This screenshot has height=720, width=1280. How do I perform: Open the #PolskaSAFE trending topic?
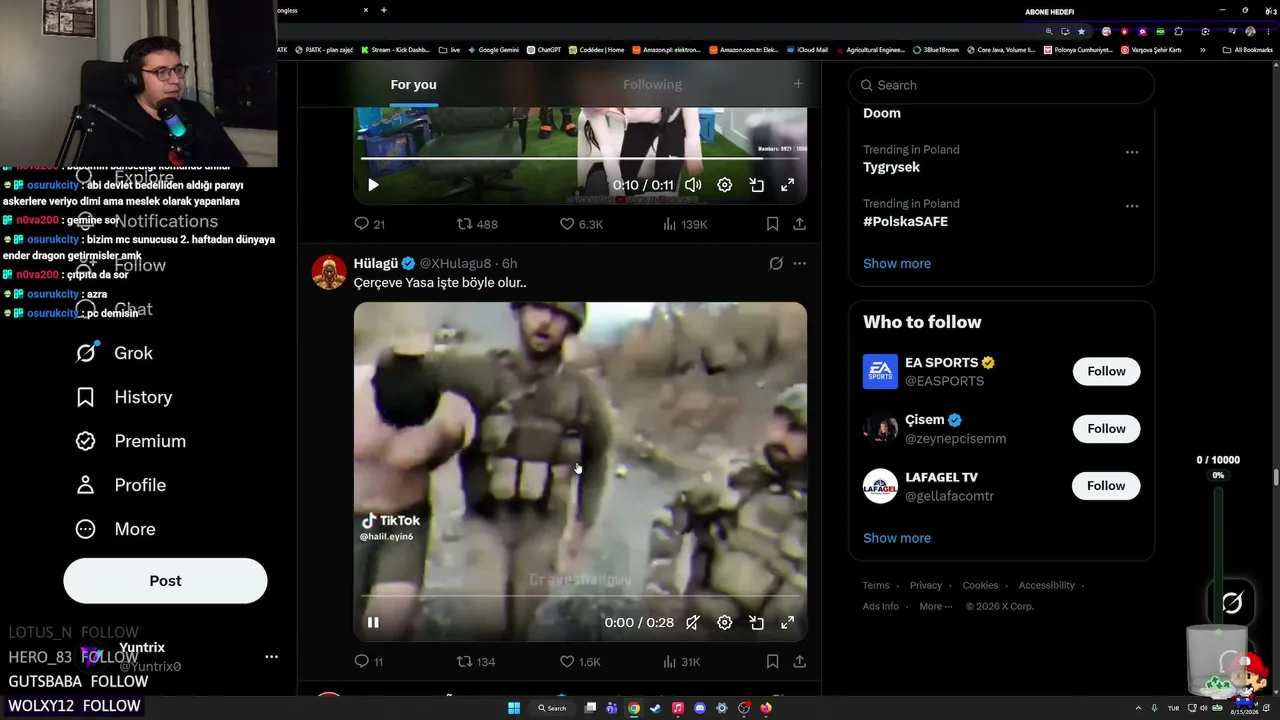[x=905, y=221]
